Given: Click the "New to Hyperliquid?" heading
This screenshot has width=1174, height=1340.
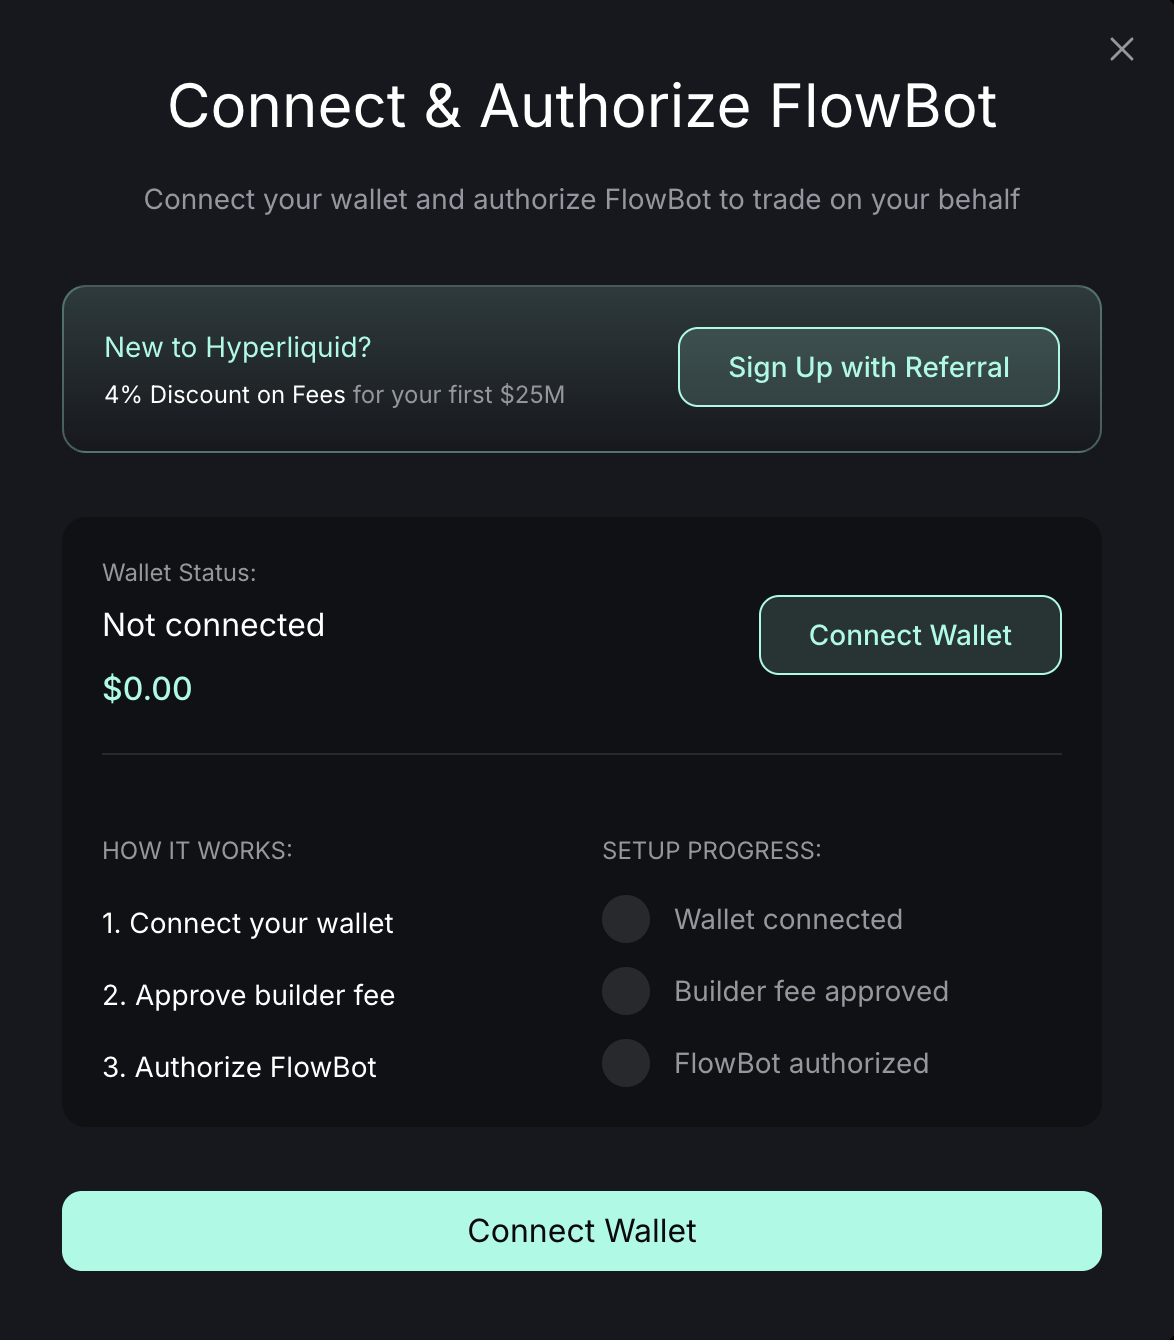Looking at the screenshot, I should click(238, 347).
